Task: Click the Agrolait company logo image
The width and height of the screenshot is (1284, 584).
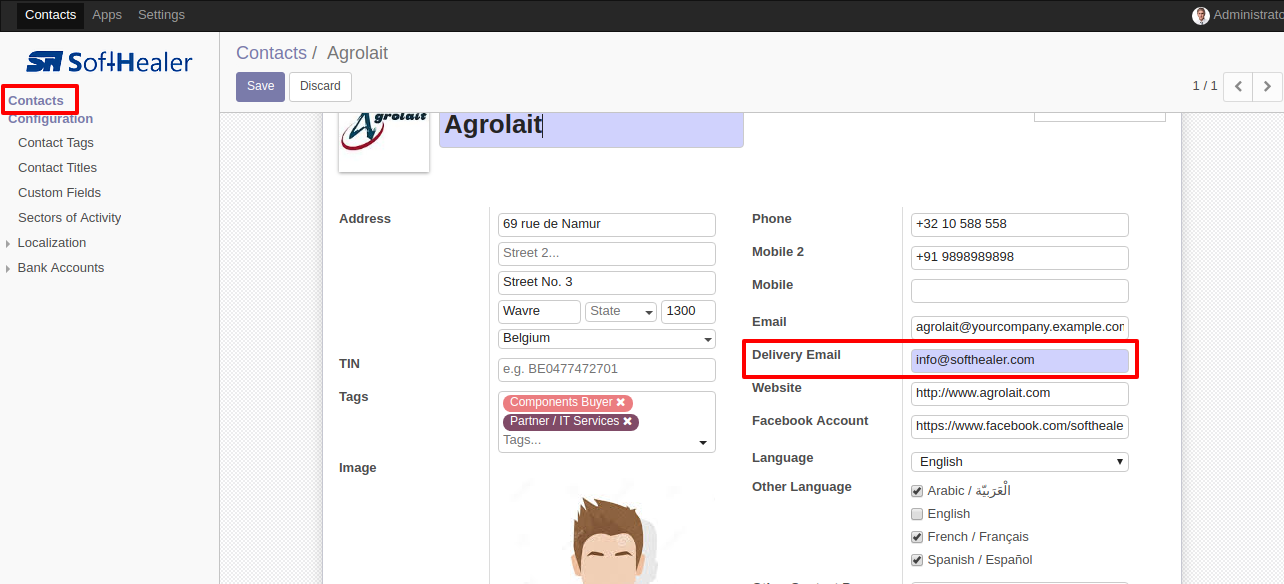Action: 384,140
